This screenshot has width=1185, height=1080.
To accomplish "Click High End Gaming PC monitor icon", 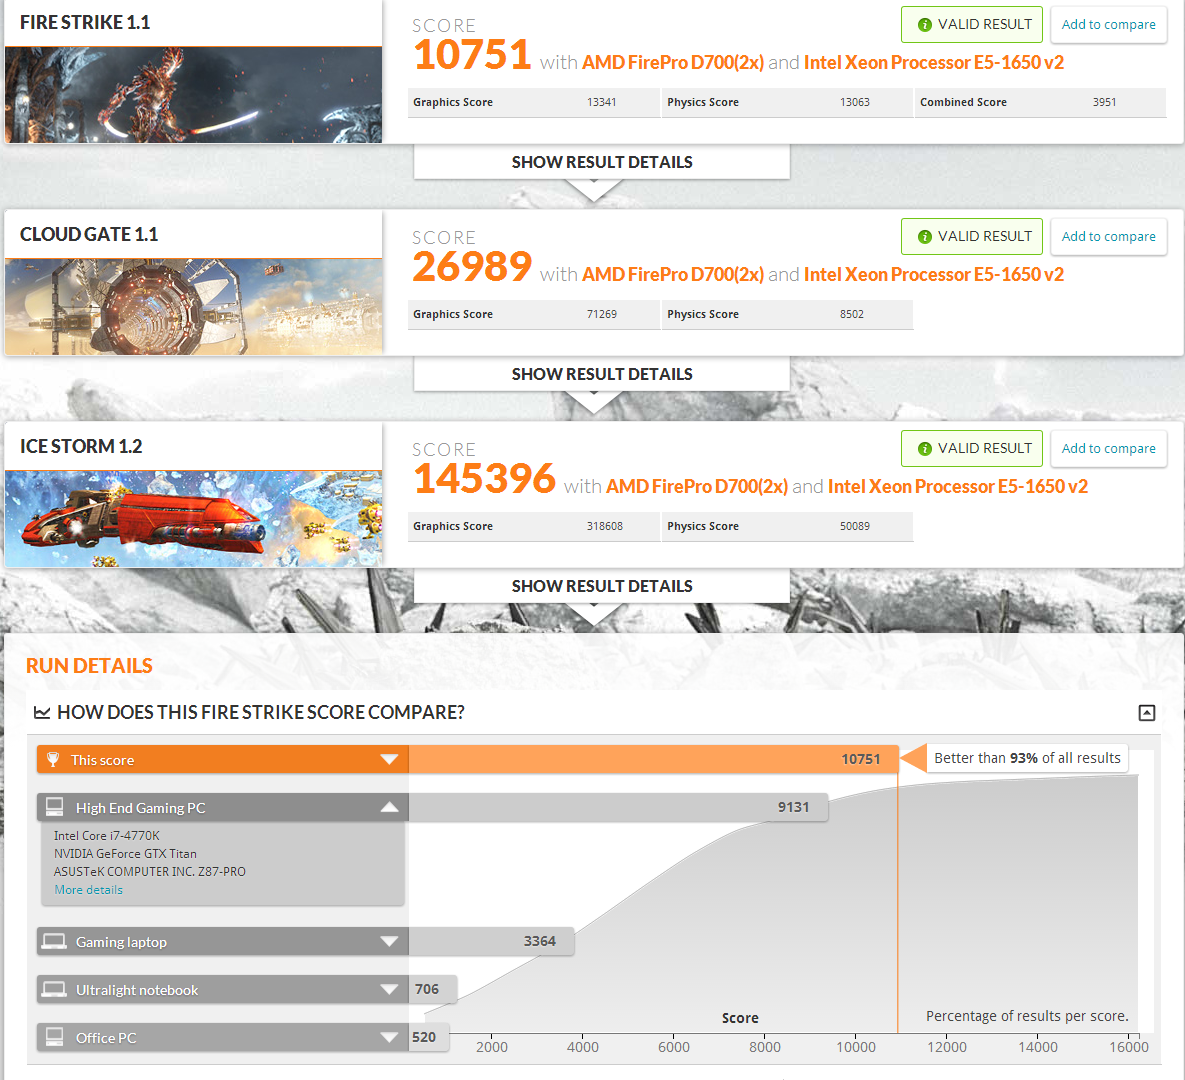I will coord(54,807).
